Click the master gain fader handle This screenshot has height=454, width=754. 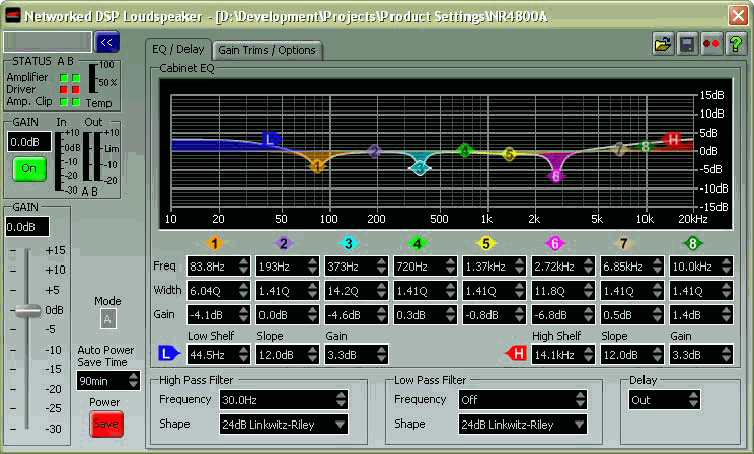click(x=28, y=310)
